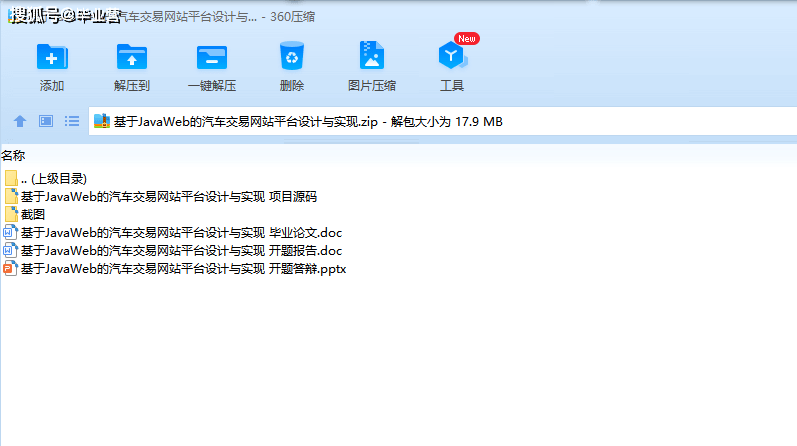
Task: Go up one level with the arrow icon
Action: [x=19, y=121]
